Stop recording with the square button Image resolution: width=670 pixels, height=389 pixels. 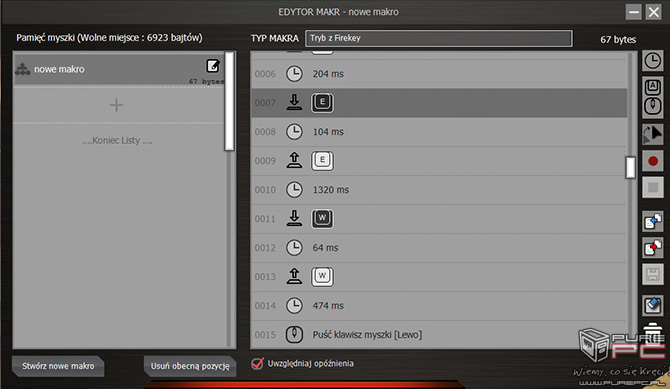pyautogui.click(x=652, y=187)
